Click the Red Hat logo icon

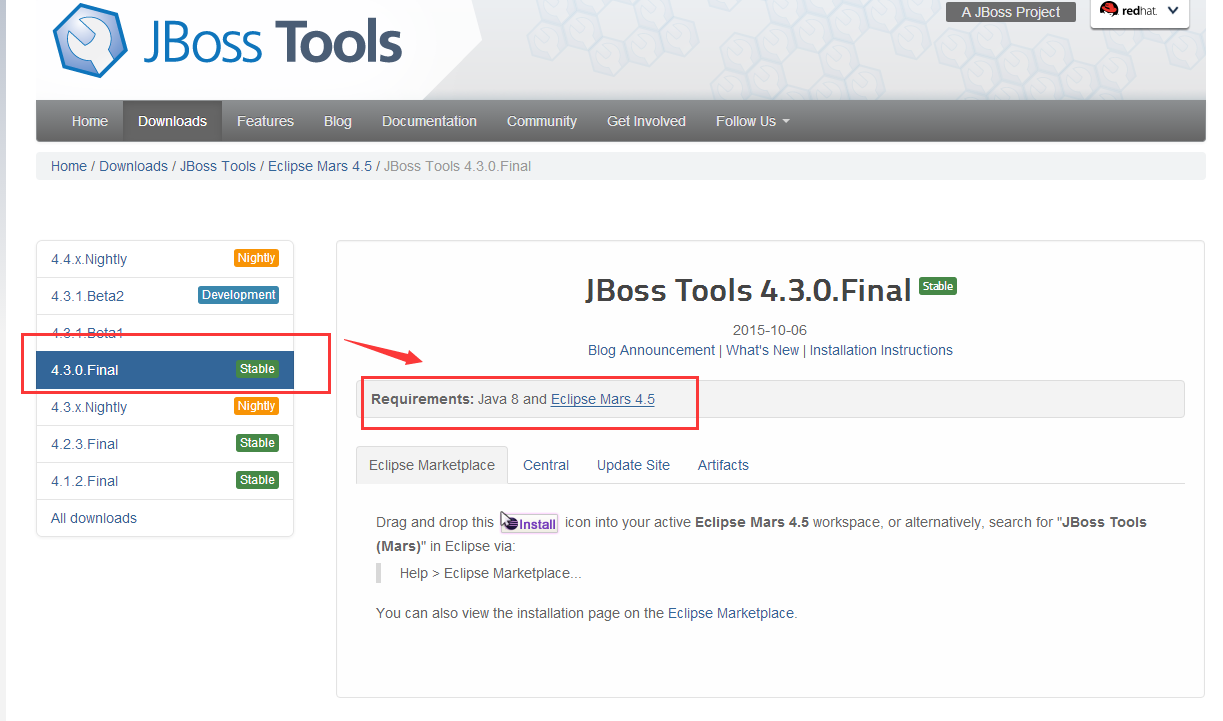tap(1113, 10)
